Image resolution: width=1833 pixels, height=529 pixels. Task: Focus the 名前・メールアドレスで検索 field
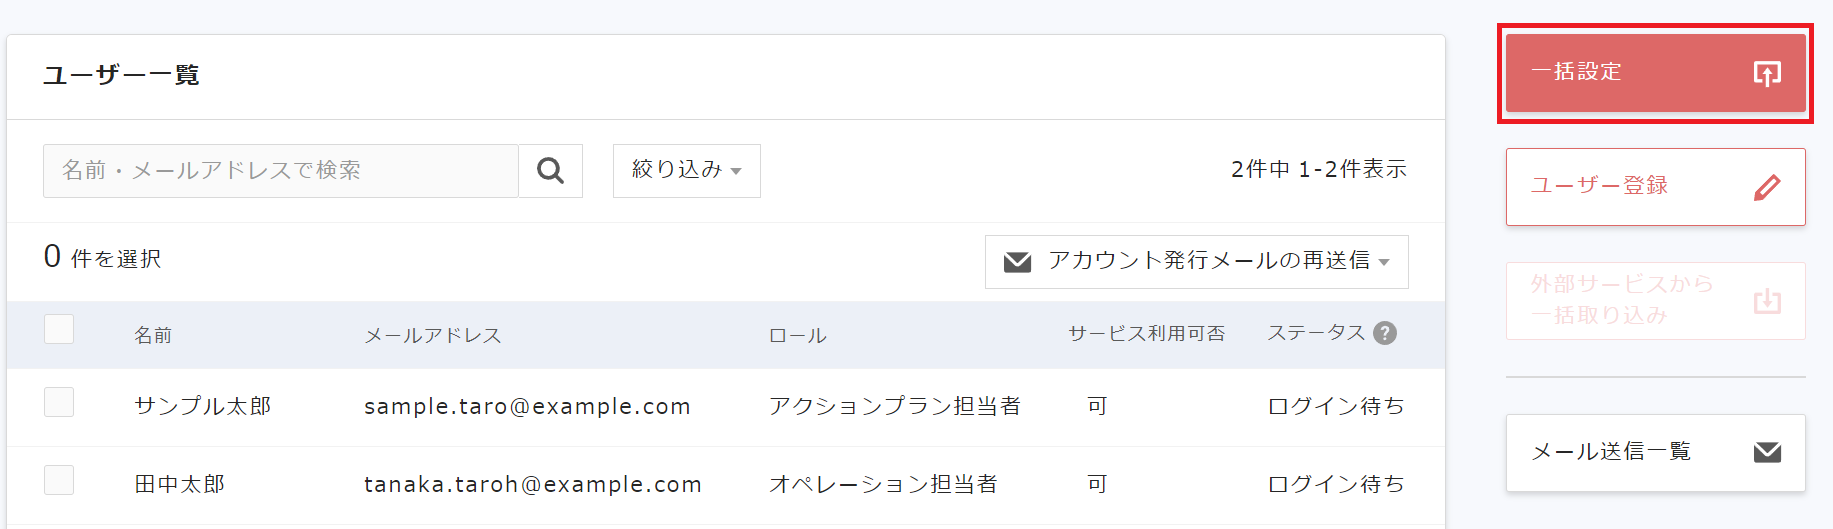point(280,171)
